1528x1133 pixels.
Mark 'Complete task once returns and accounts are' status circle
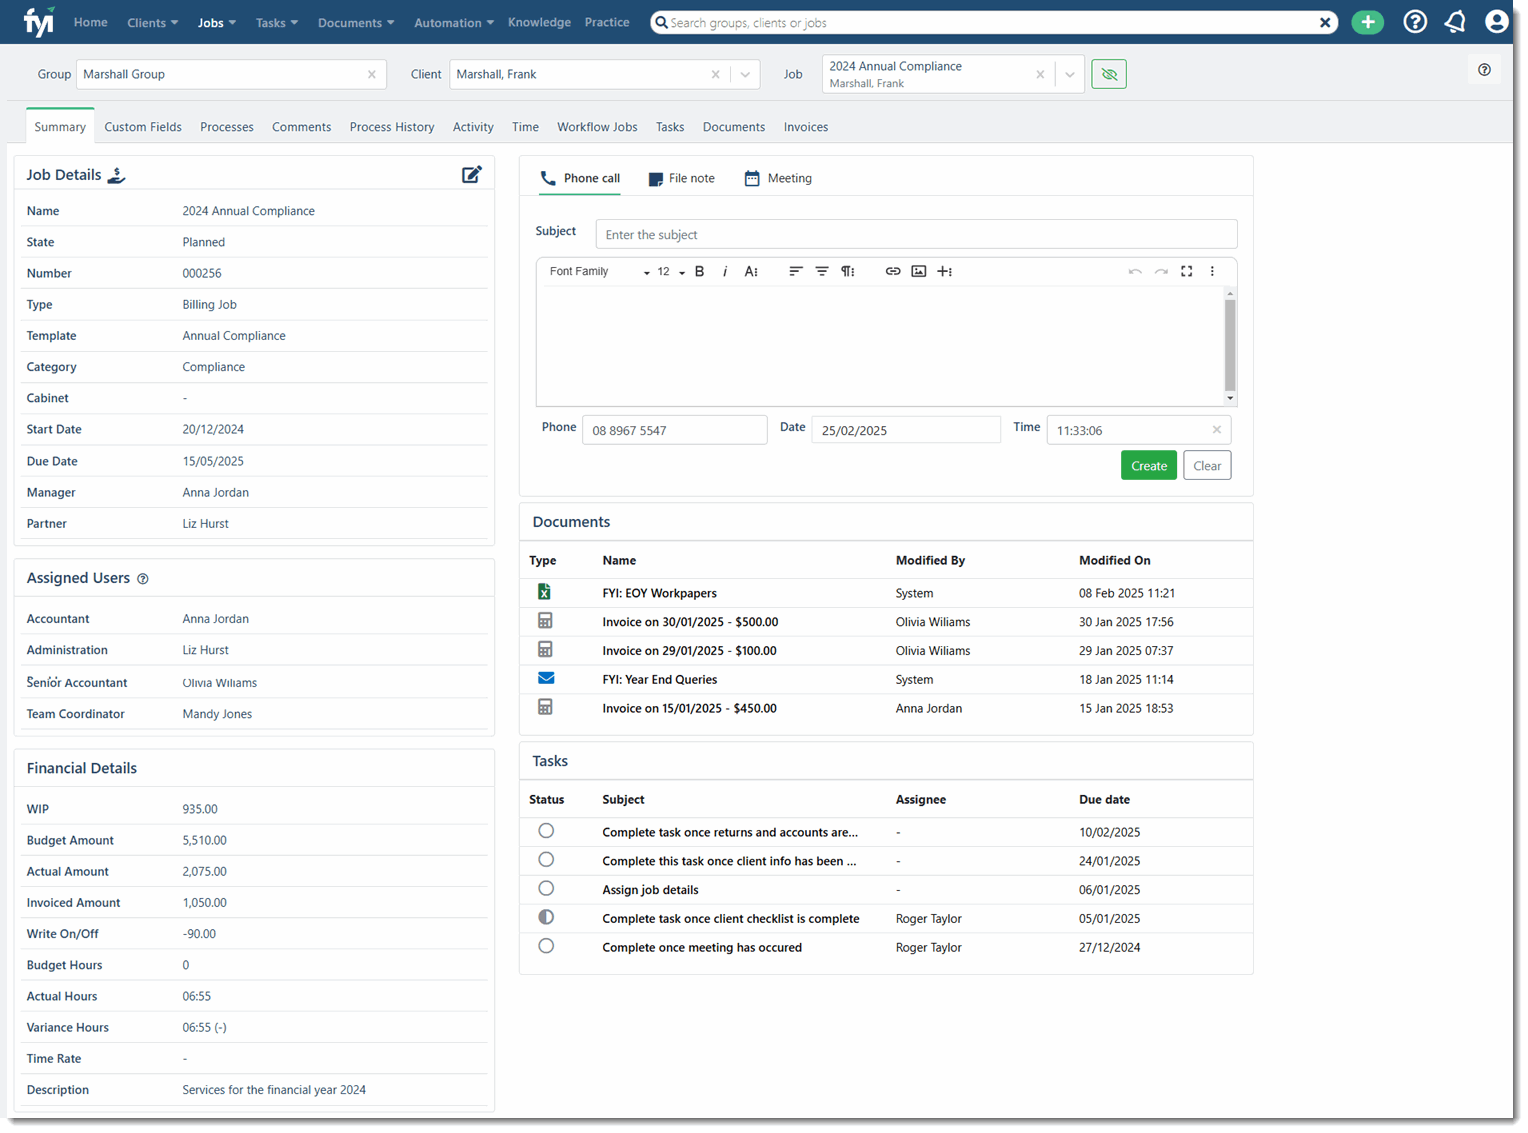546,831
